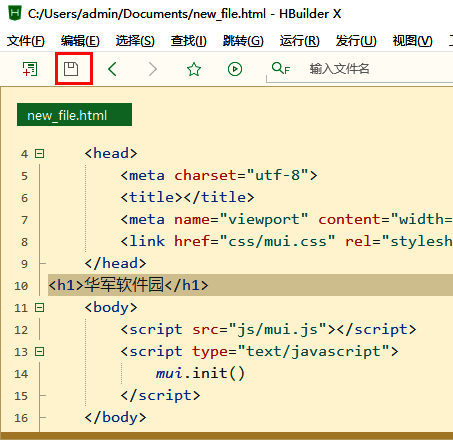This screenshot has height=440, width=453.
Task: Click the run play icon in toolbar
Action: pyautogui.click(x=235, y=69)
